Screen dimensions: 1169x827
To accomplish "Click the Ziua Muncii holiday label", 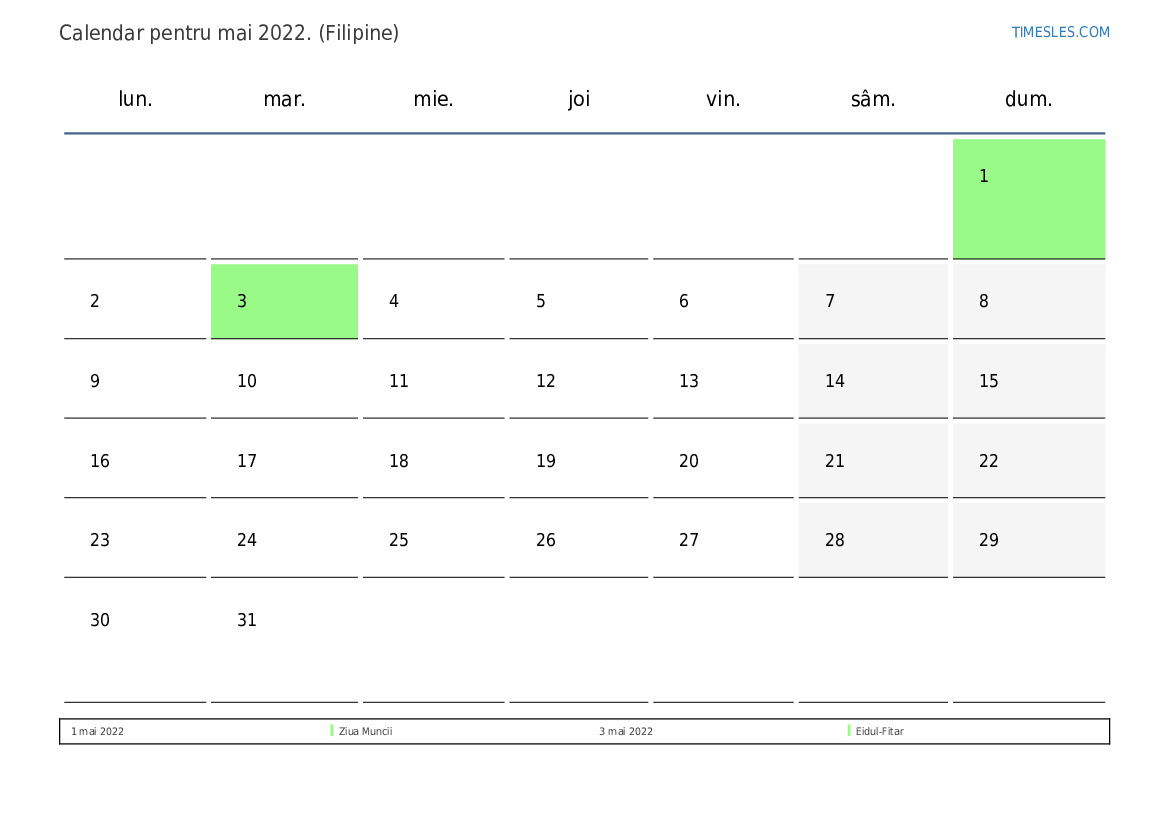I will tap(366, 732).
